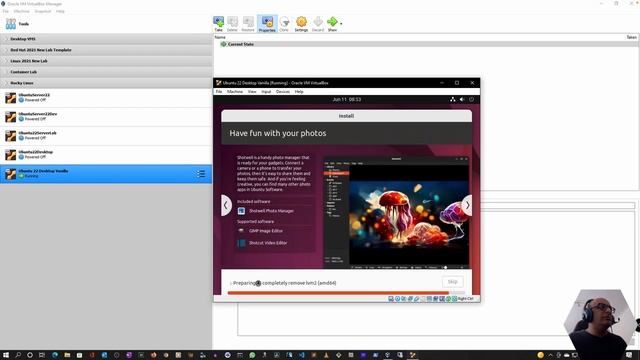Click the Take snapshot toolbar icon
640x360 pixels.
[x=218, y=24]
